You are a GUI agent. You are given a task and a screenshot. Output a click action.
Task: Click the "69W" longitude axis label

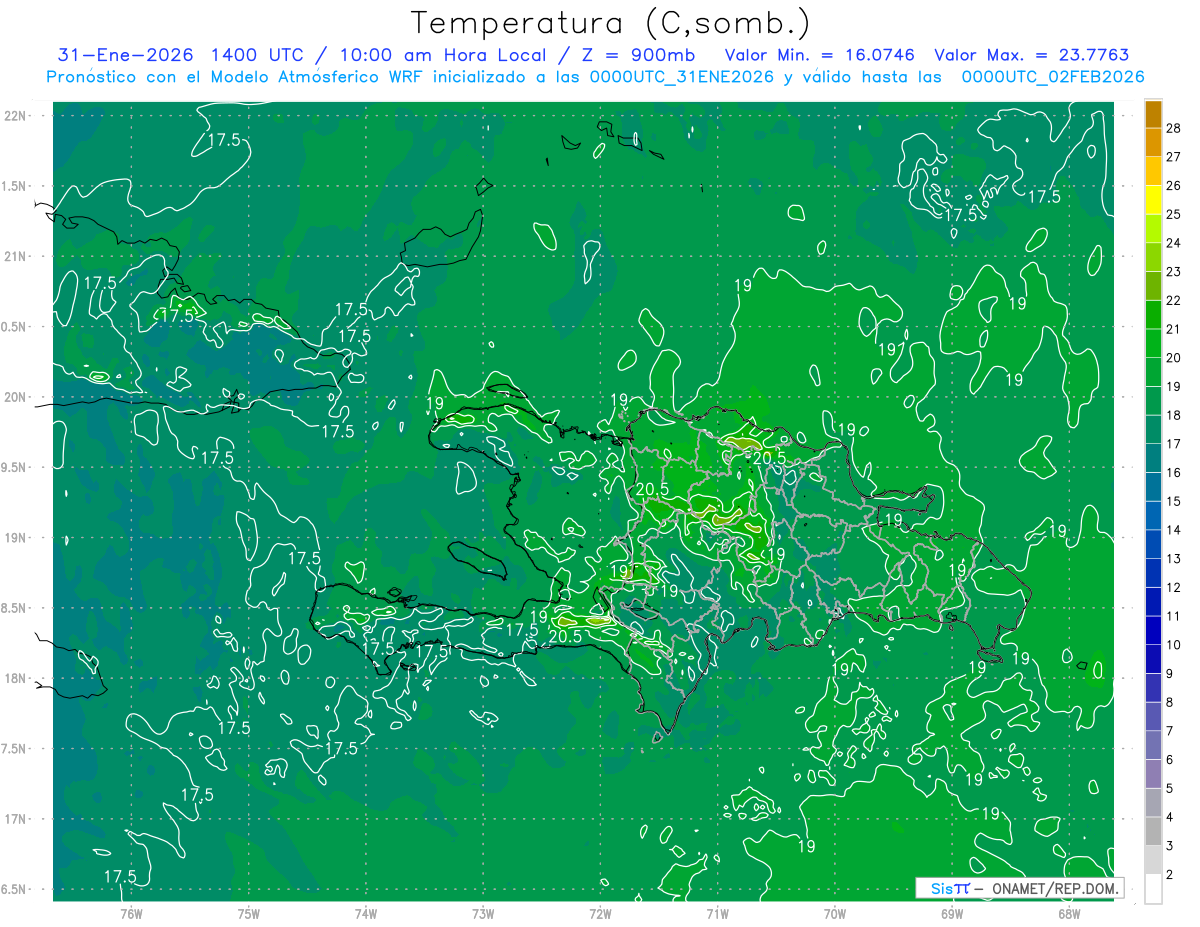pos(952,913)
